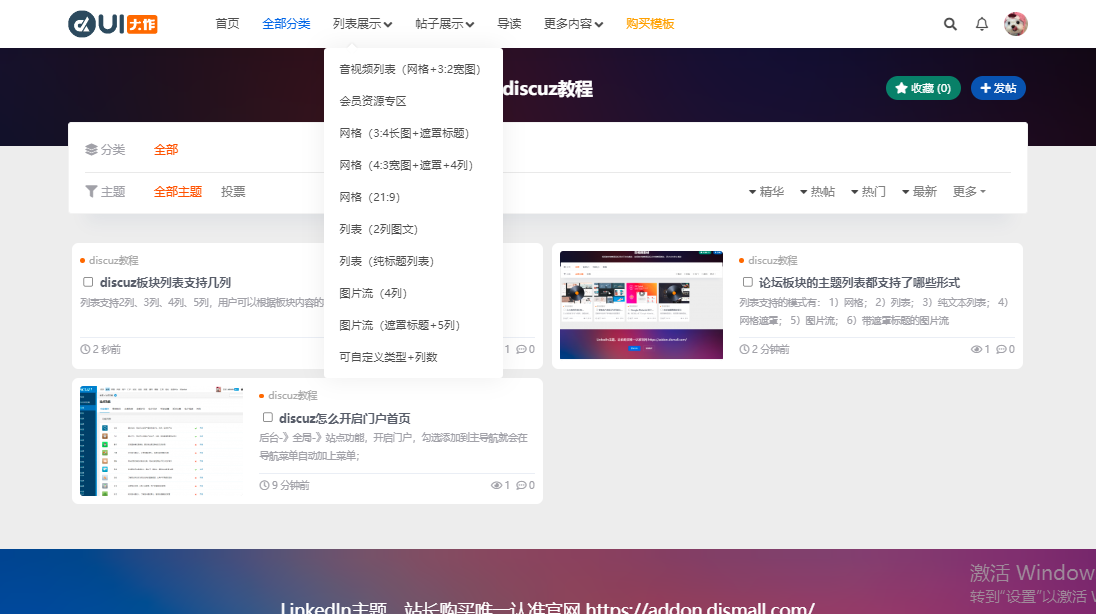Select checkbox next to discuz怎么开启门户首页
Screen dimensions: 1096x614
[x=268, y=418]
